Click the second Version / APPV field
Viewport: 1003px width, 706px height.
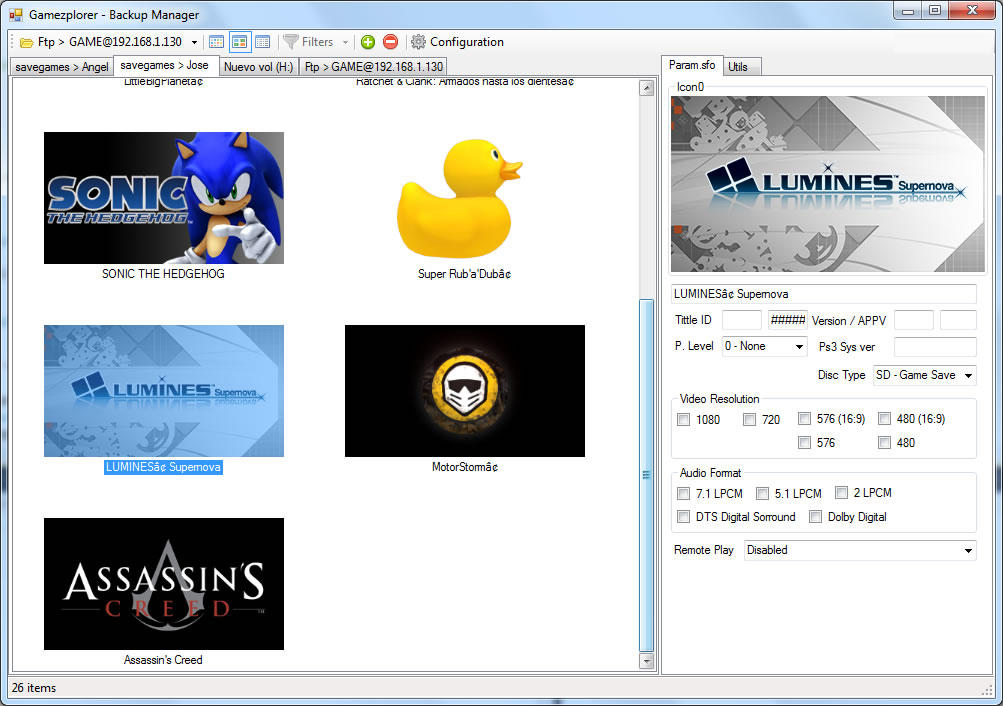coord(958,320)
